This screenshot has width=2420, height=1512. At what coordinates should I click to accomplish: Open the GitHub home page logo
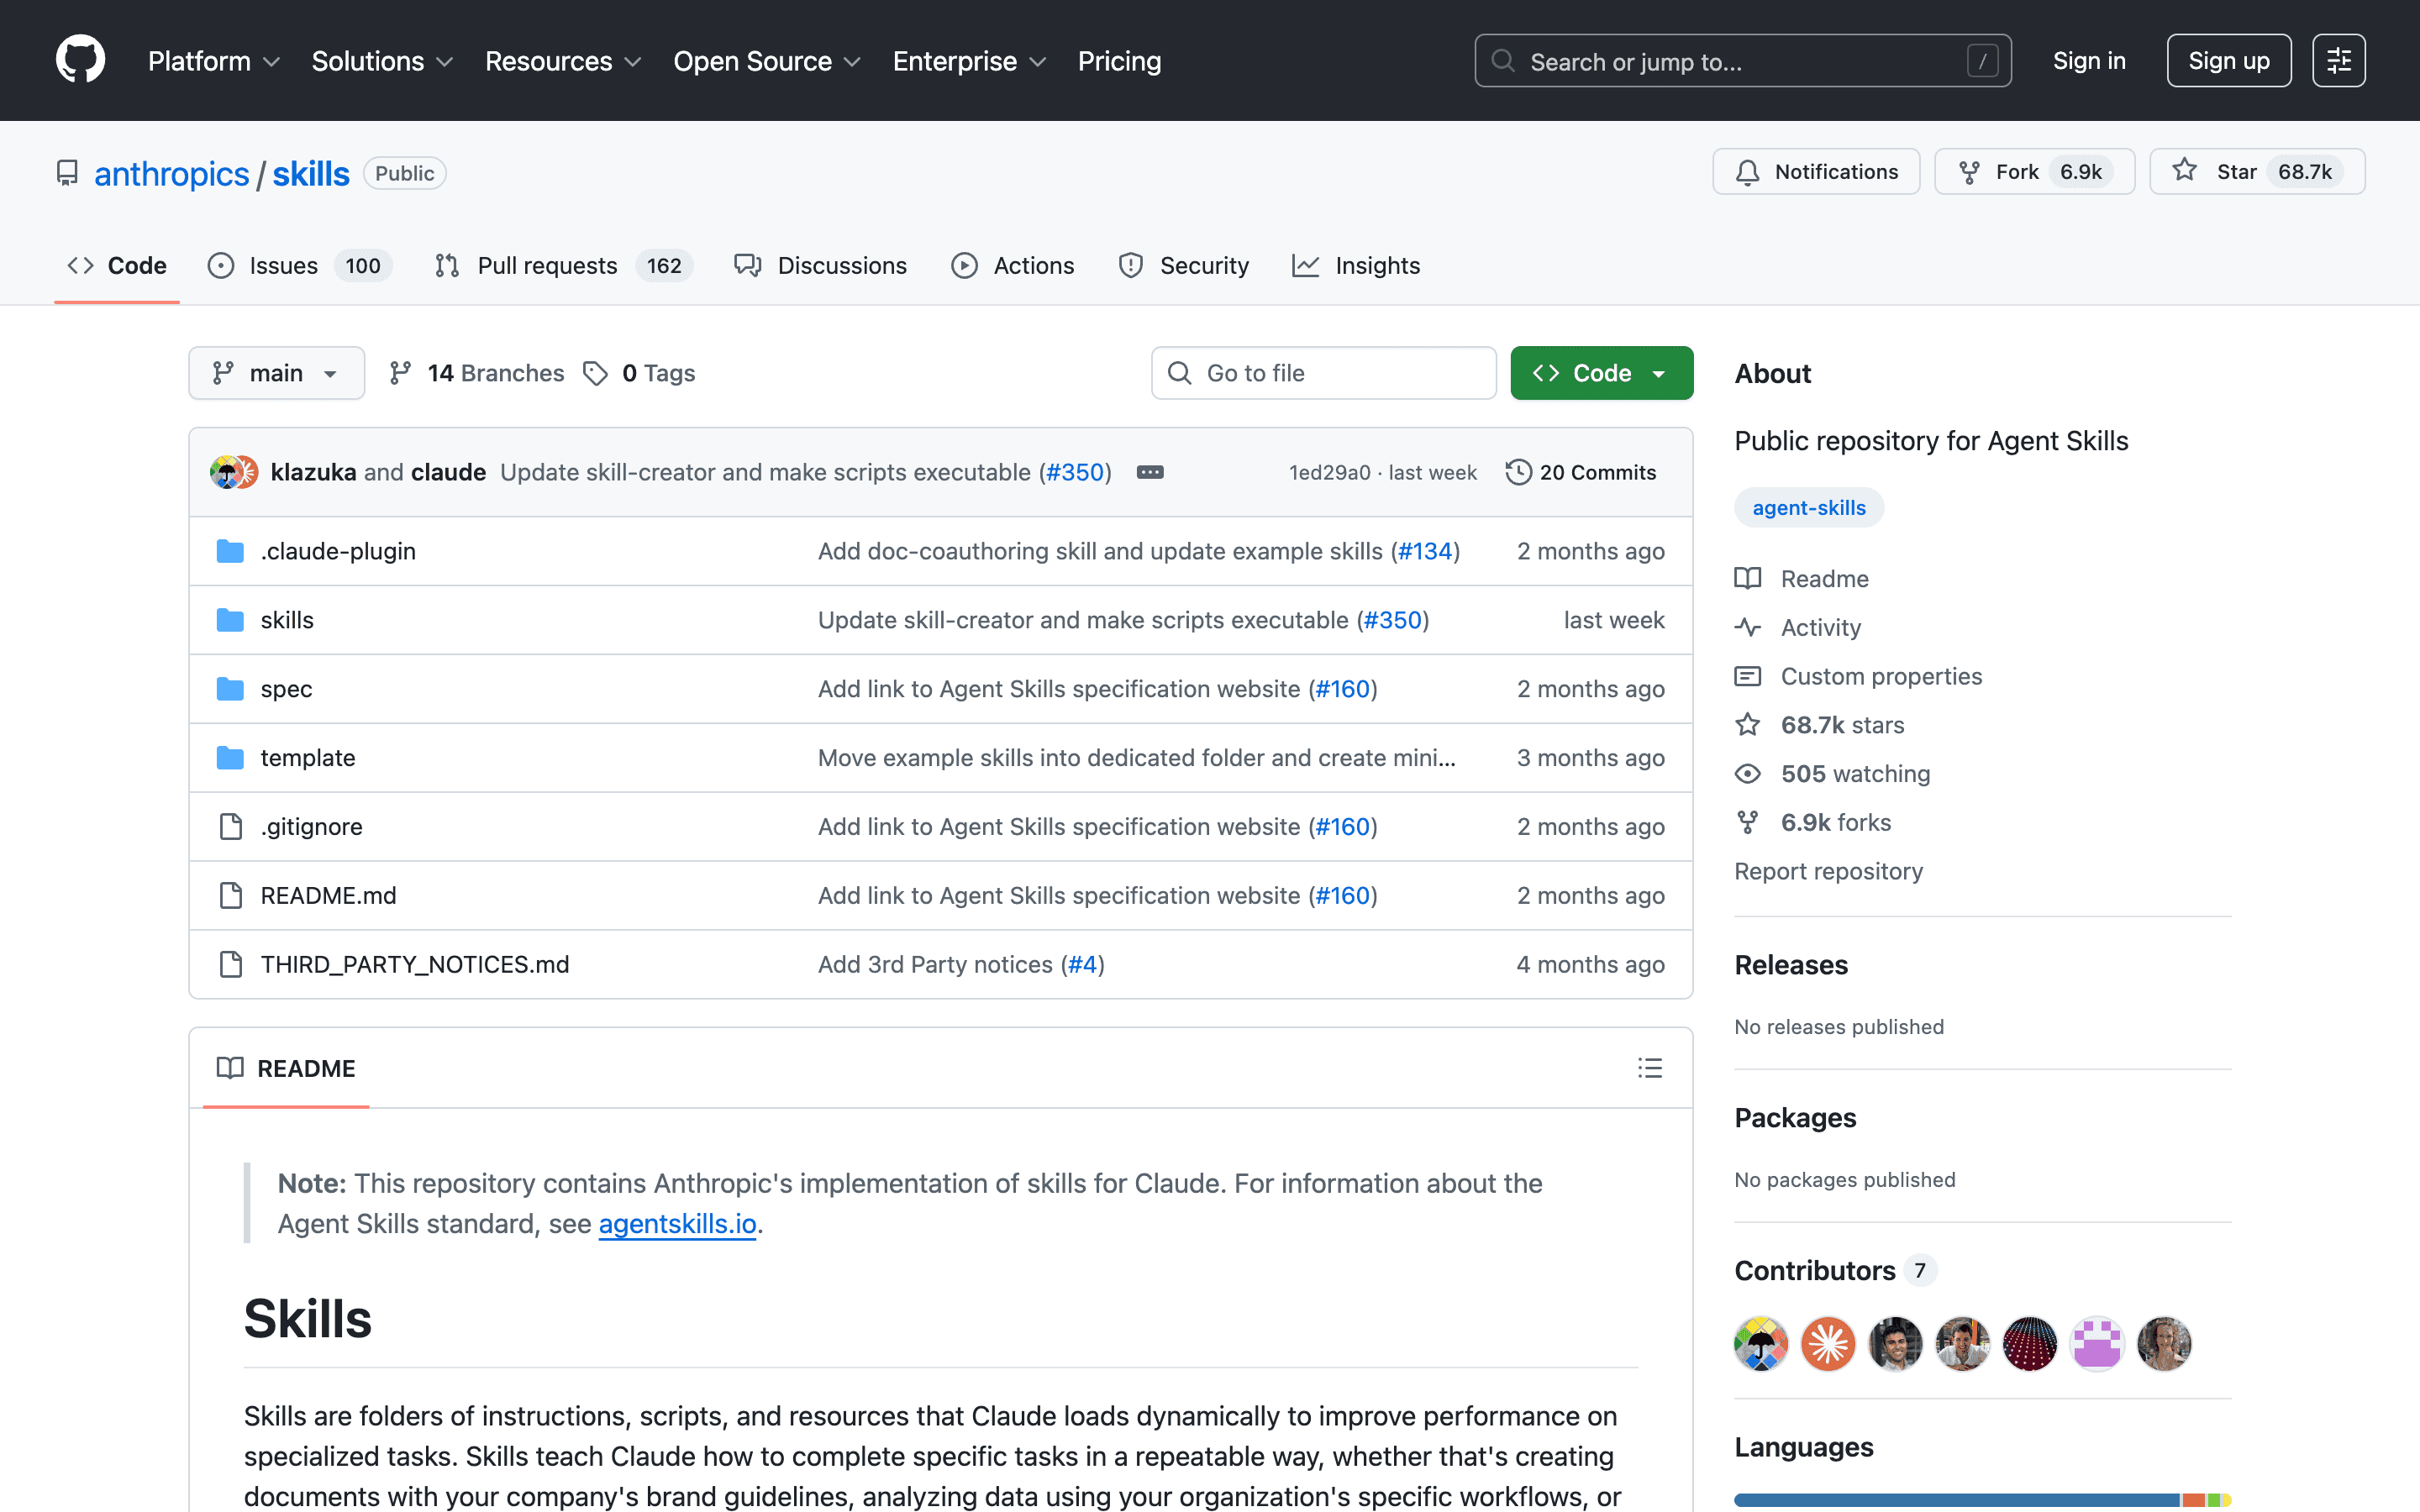[80, 60]
